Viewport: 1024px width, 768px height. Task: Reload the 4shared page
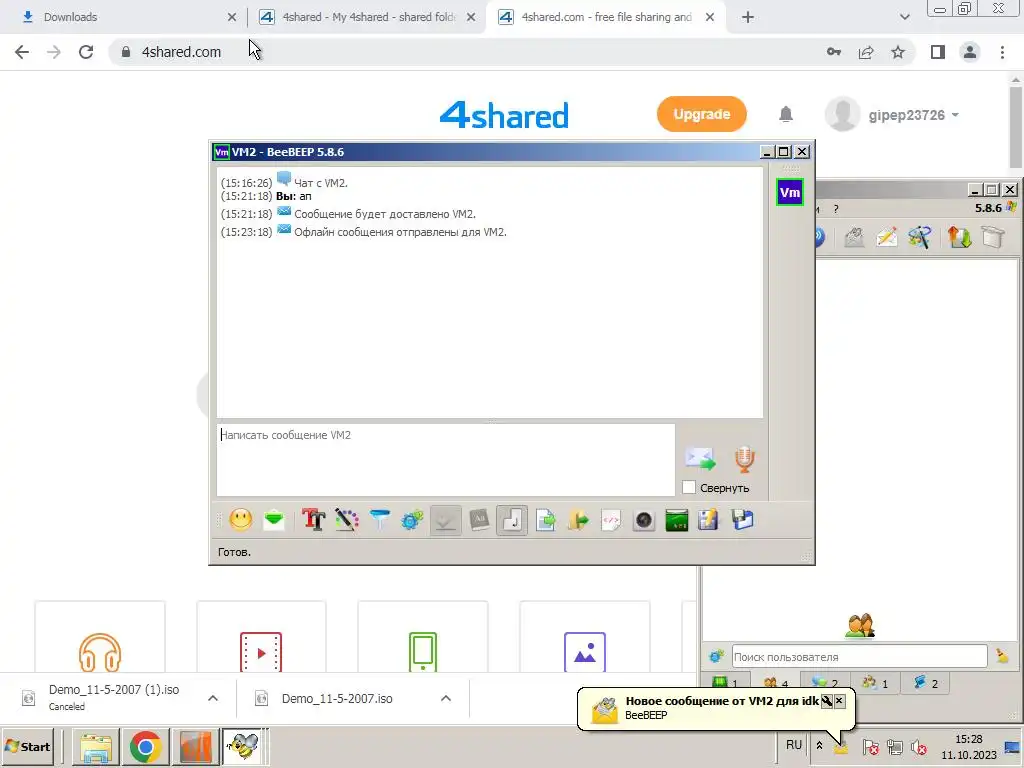[86, 52]
